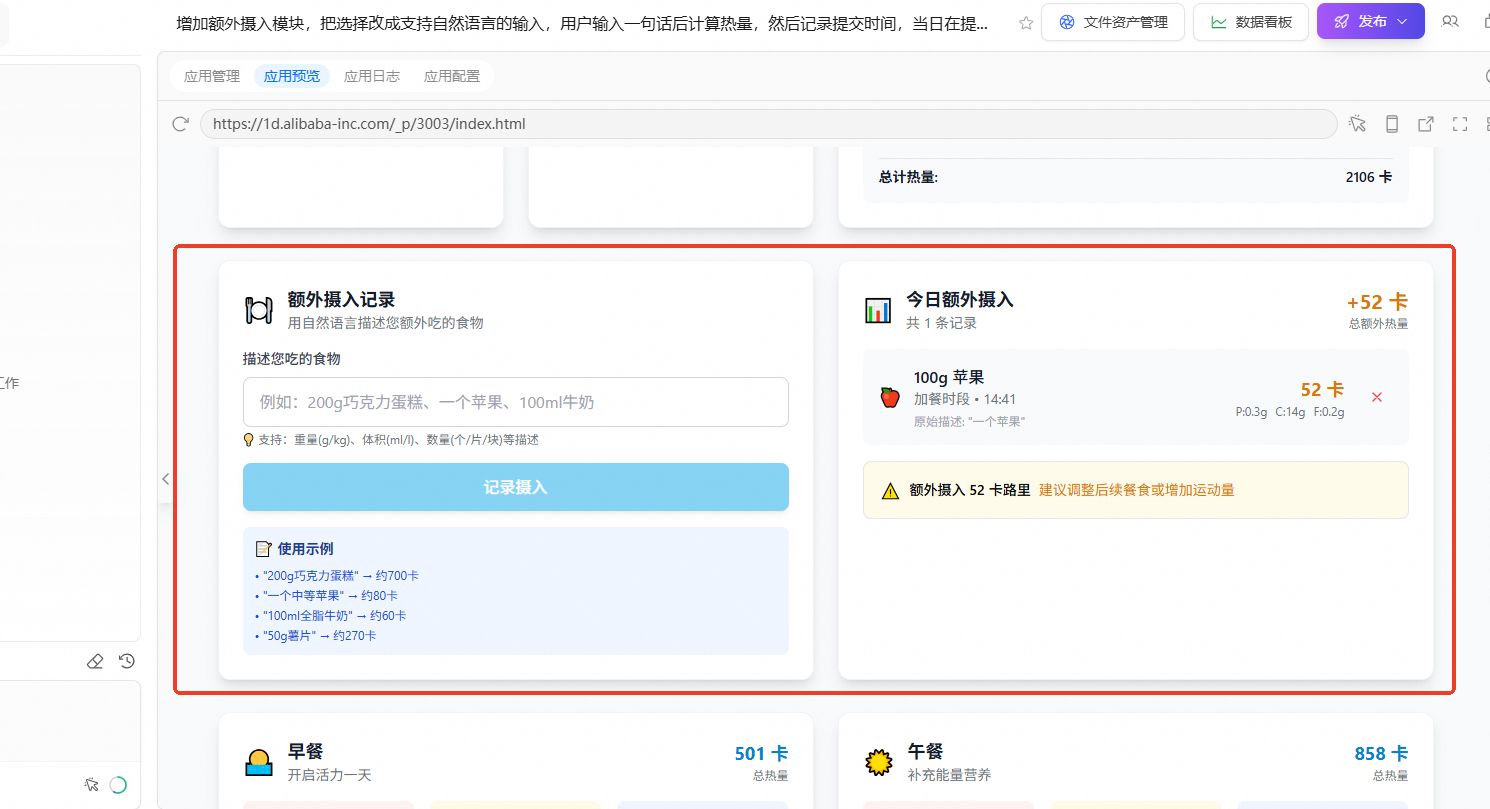Screen dimensions: 1490x809
Task: Click the 早餐 card title
Action: click(305, 751)
